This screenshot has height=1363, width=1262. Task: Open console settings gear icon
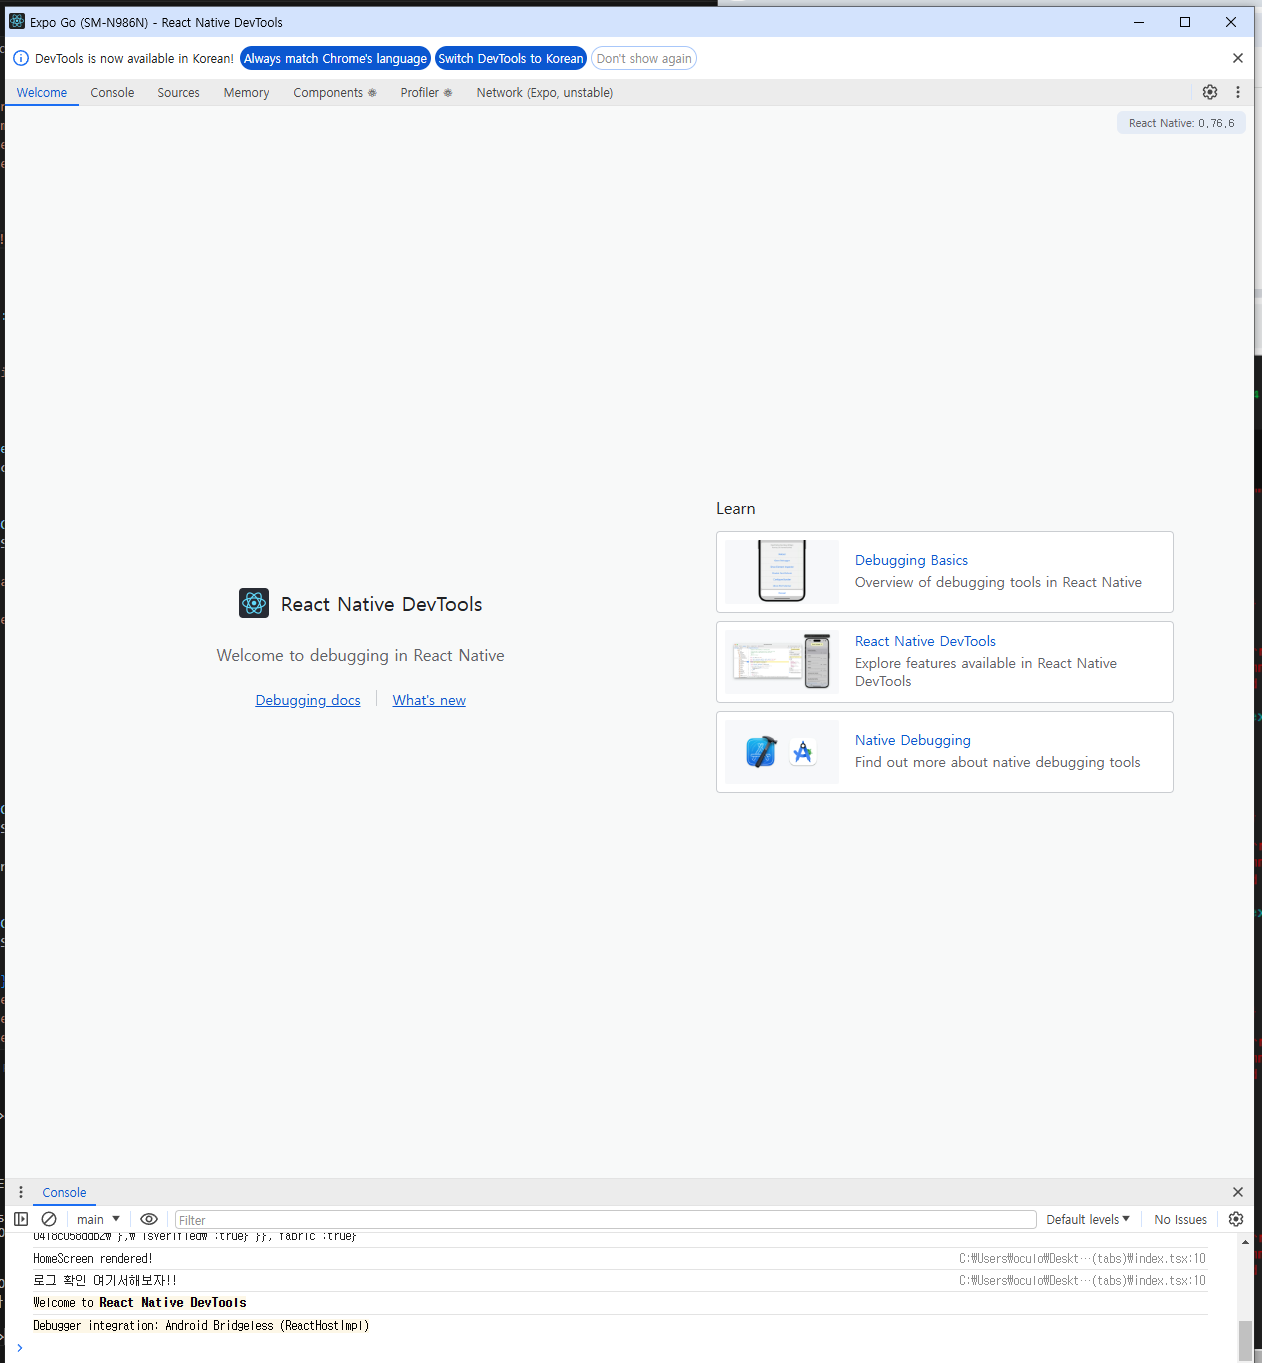click(1236, 1219)
